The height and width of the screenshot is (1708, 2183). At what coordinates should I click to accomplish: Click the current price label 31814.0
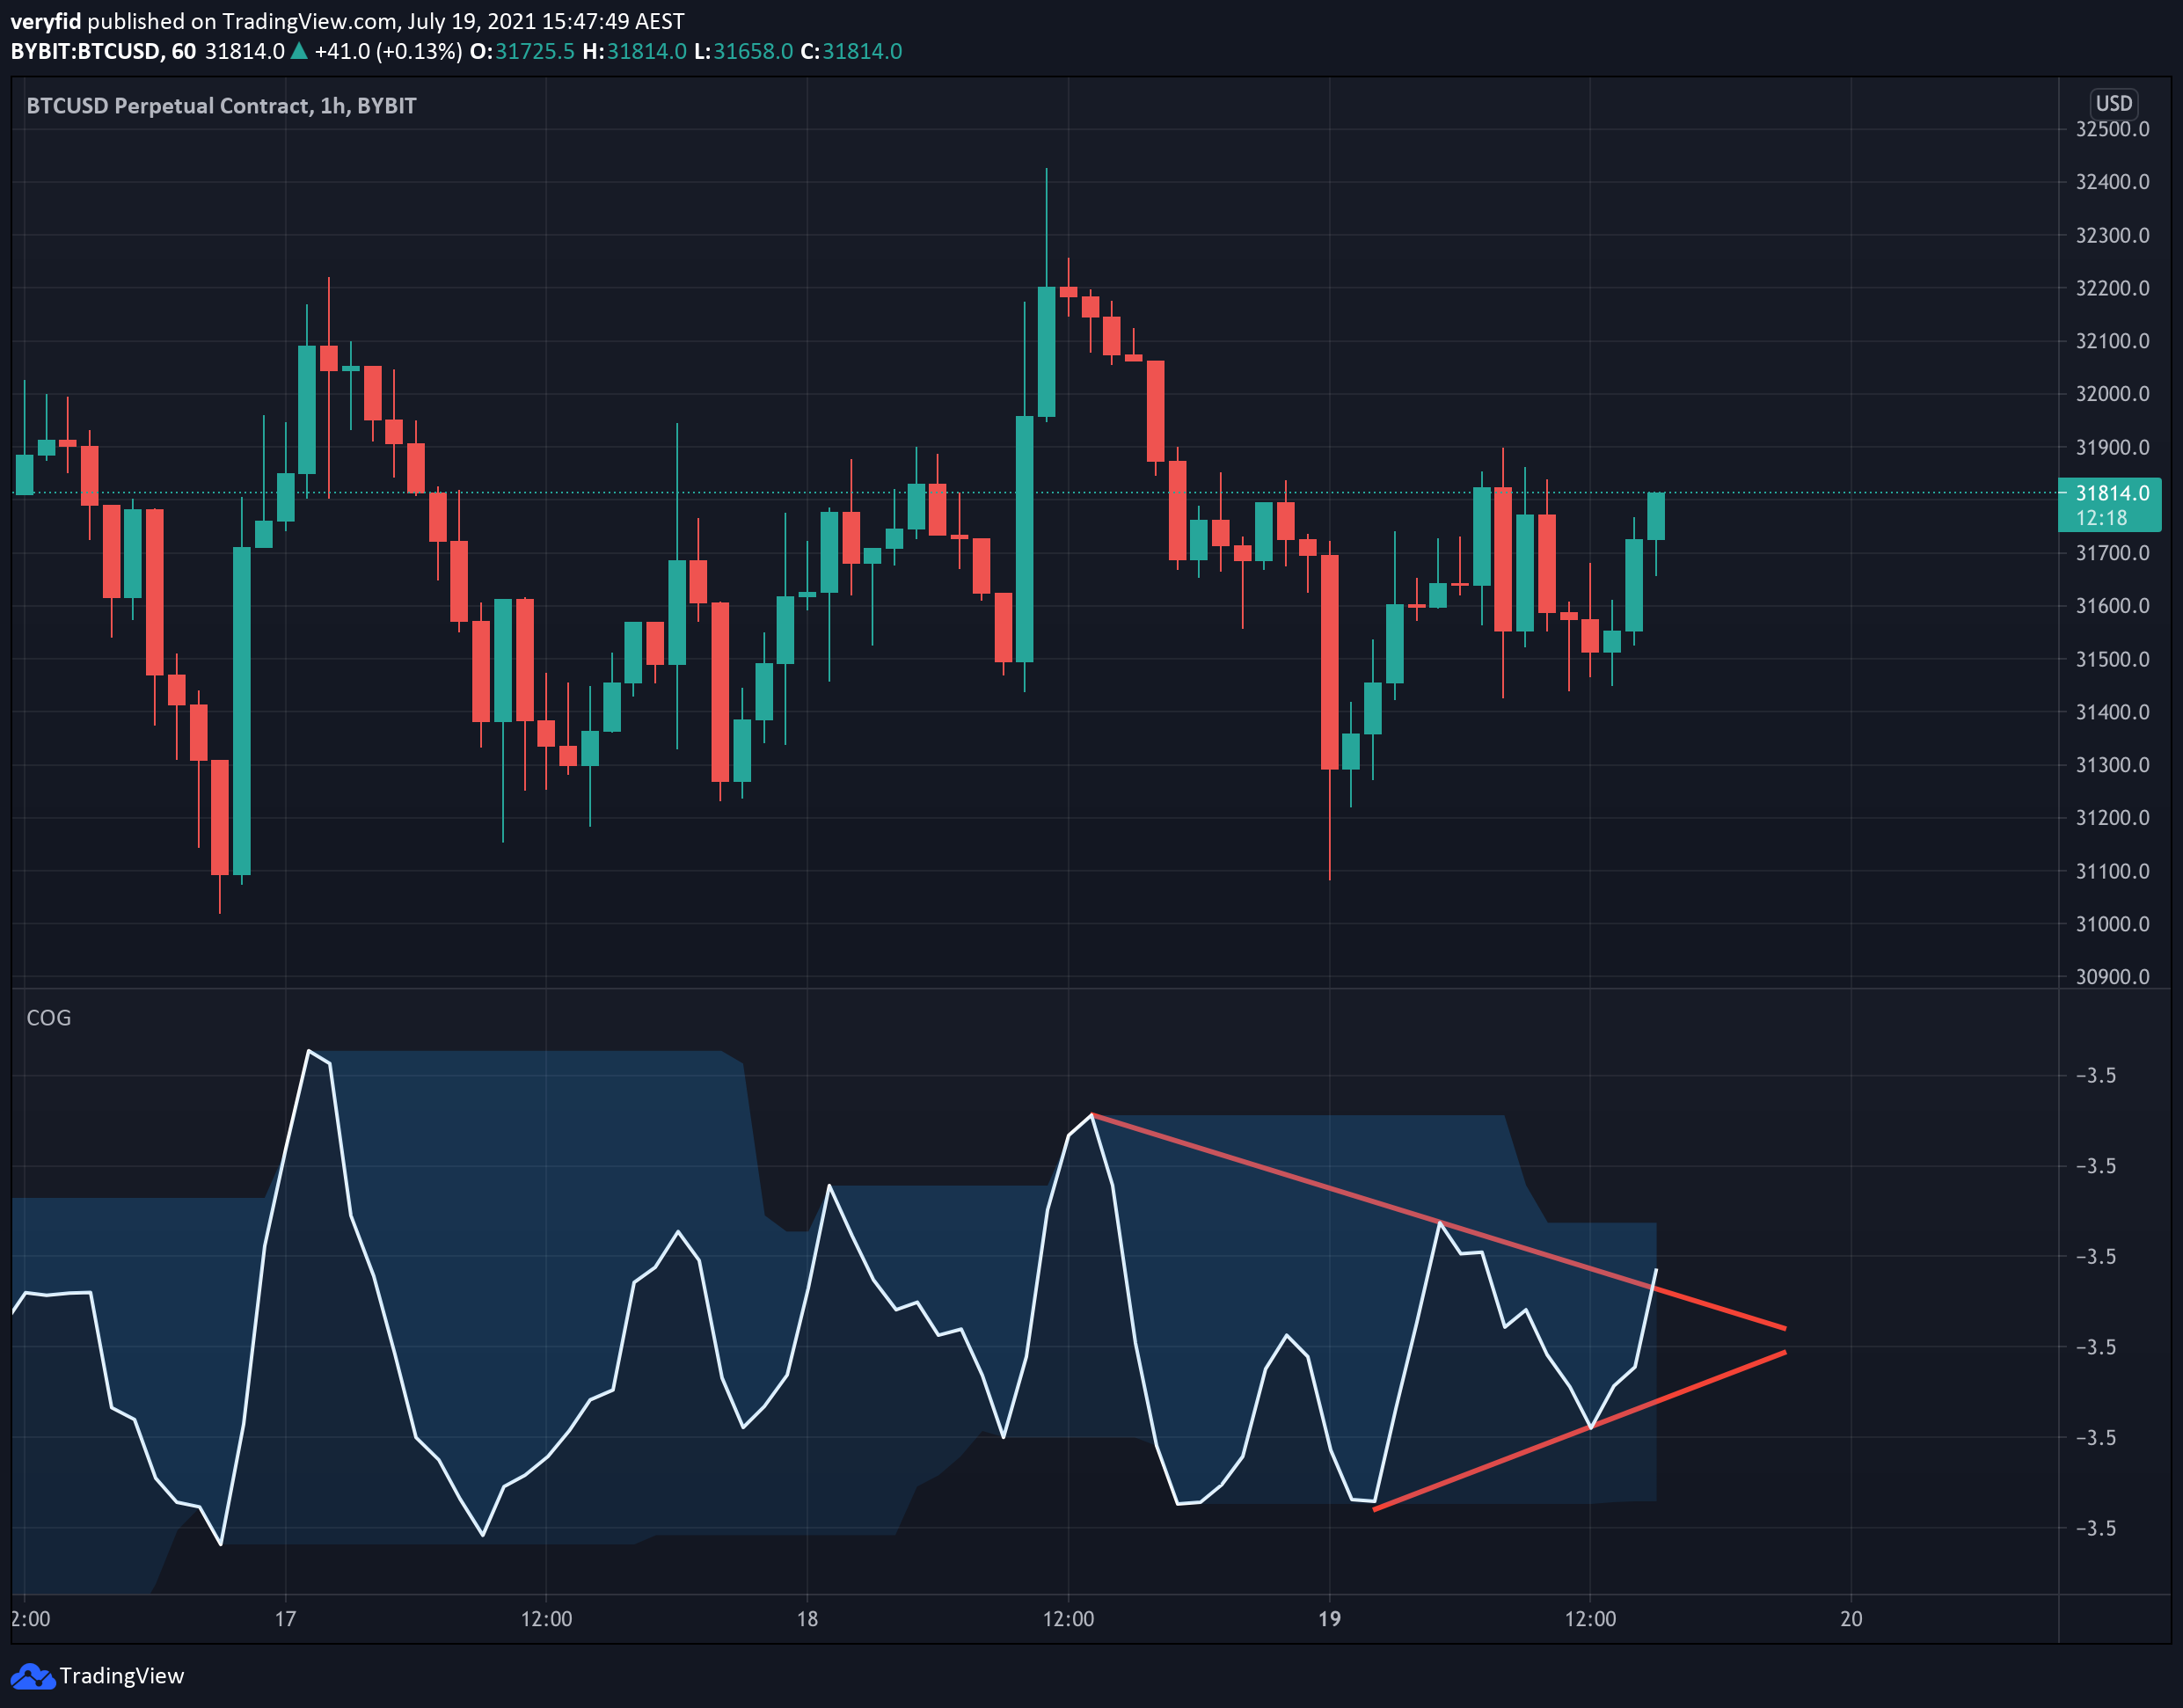(2112, 493)
